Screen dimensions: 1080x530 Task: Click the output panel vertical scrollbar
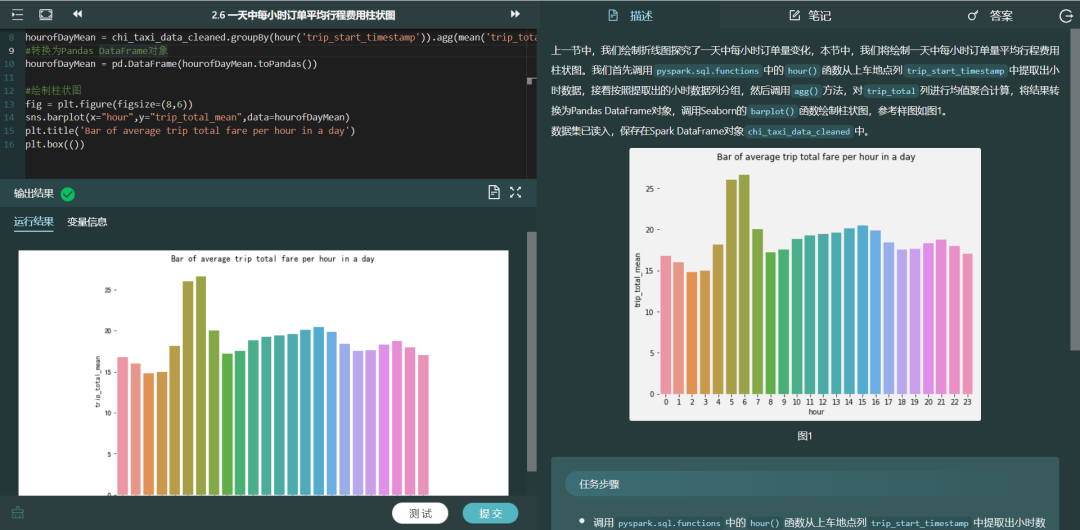(x=531, y=351)
